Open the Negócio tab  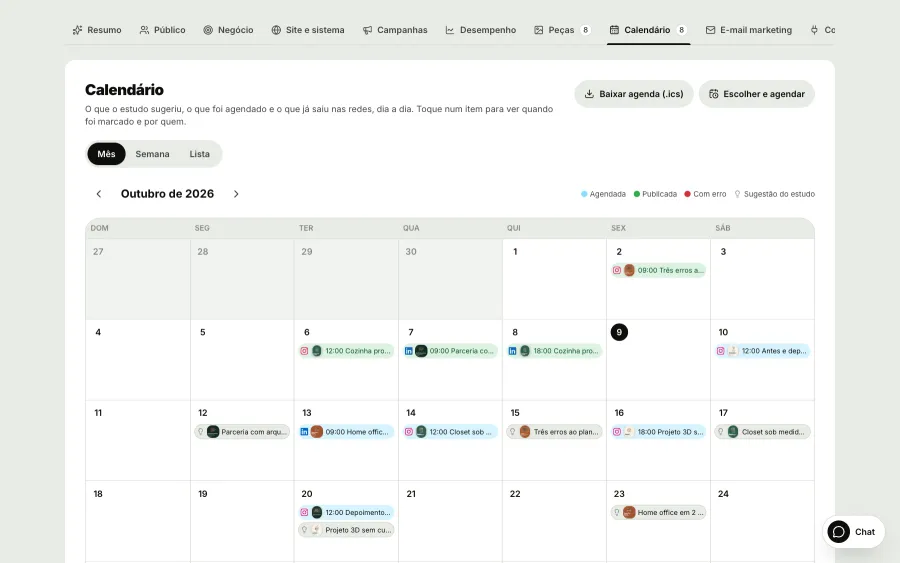click(228, 30)
